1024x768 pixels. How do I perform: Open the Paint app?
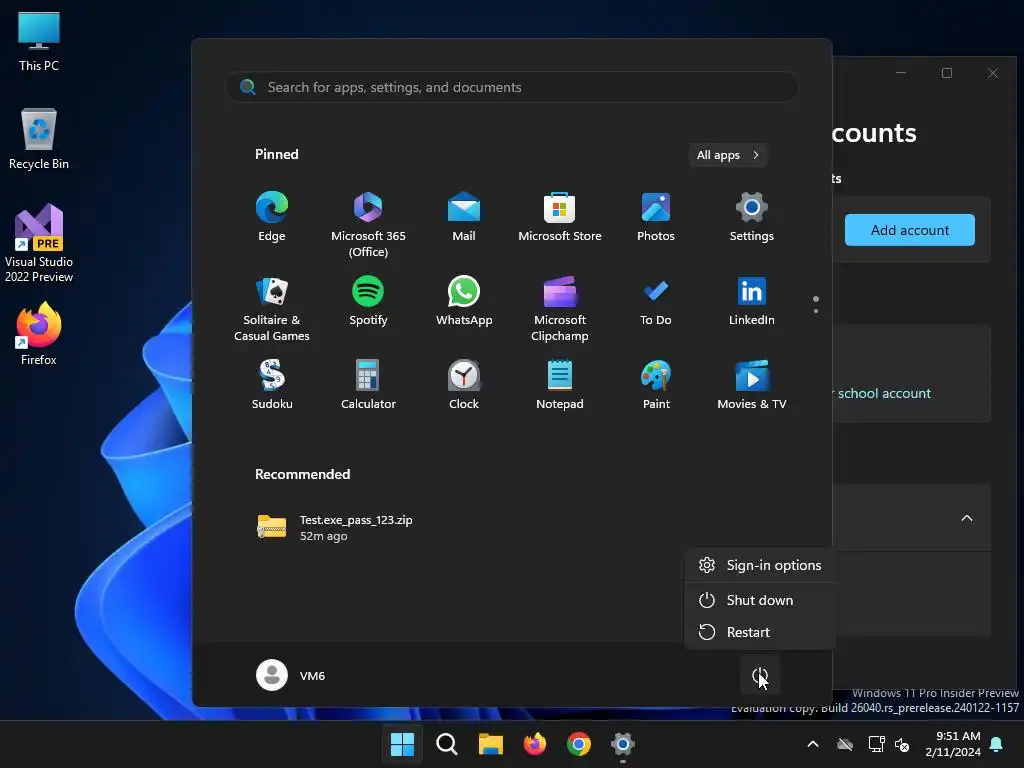(656, 385)
